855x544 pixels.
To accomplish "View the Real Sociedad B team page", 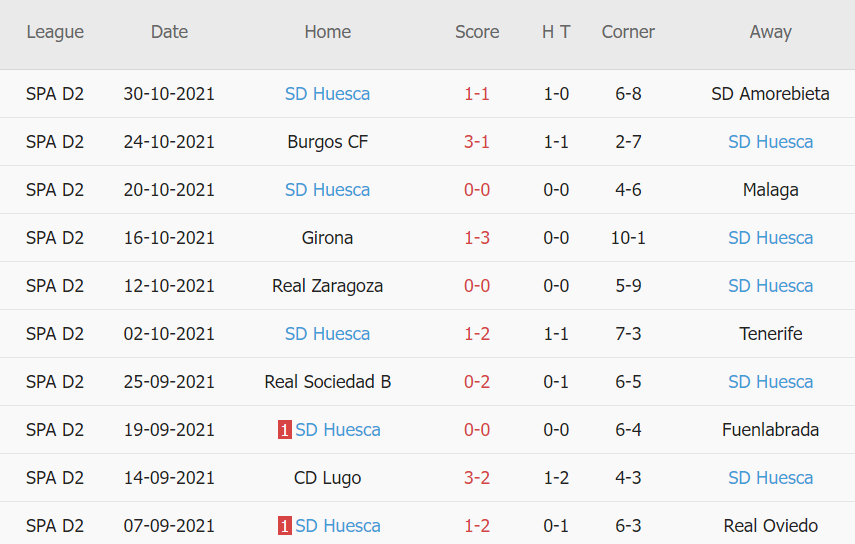I will (327, 382).
